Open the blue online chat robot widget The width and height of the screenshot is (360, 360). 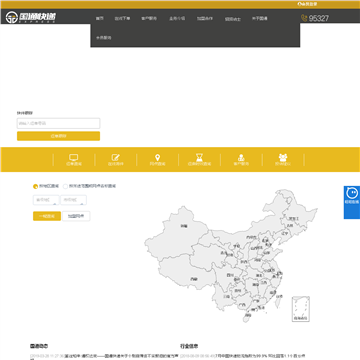(352, 202)
